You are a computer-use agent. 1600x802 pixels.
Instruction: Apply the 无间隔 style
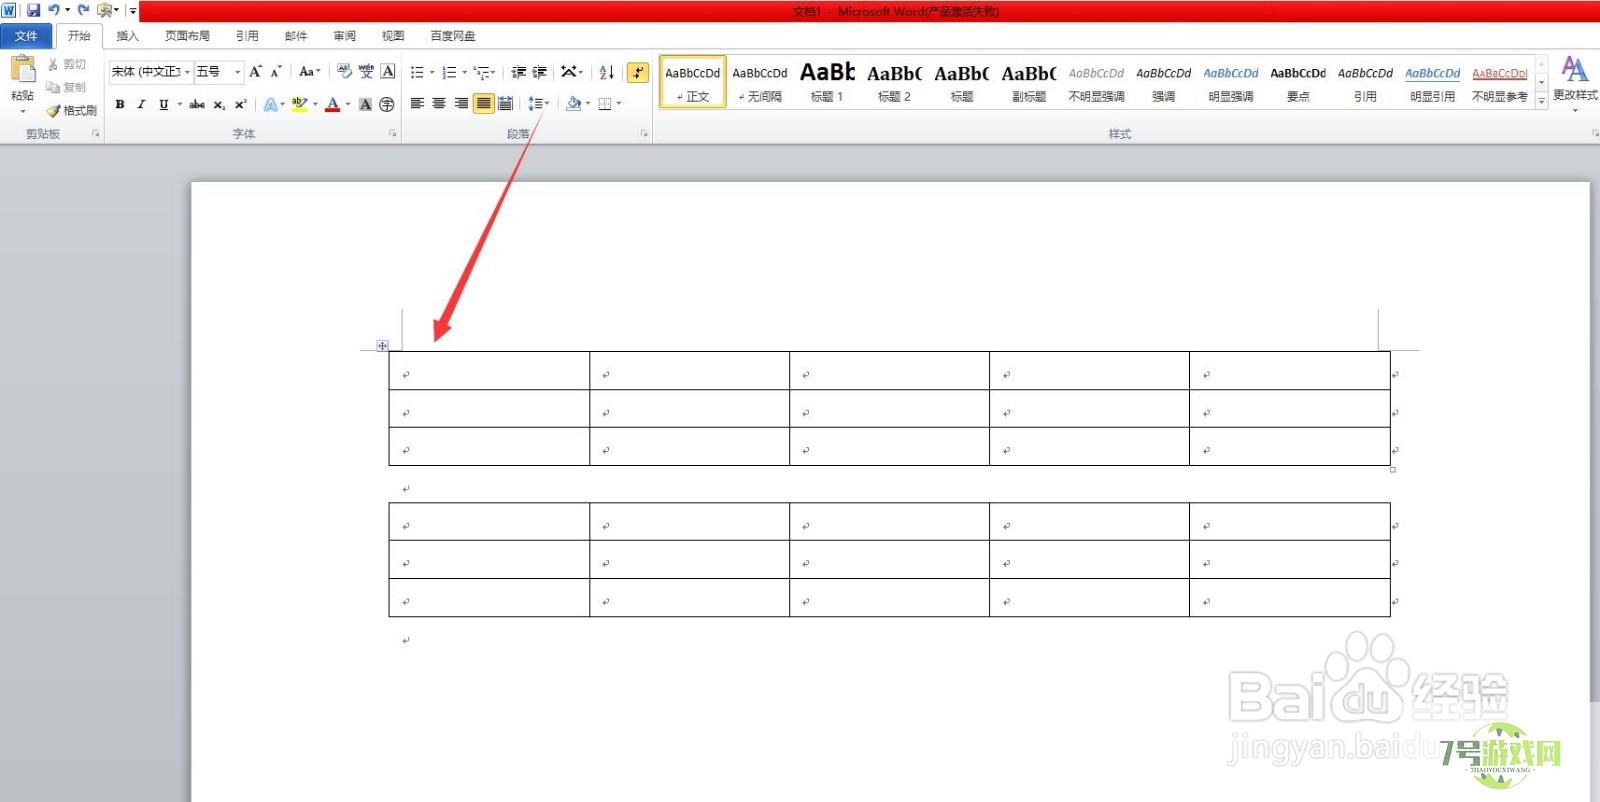click(x=760, y=83)
